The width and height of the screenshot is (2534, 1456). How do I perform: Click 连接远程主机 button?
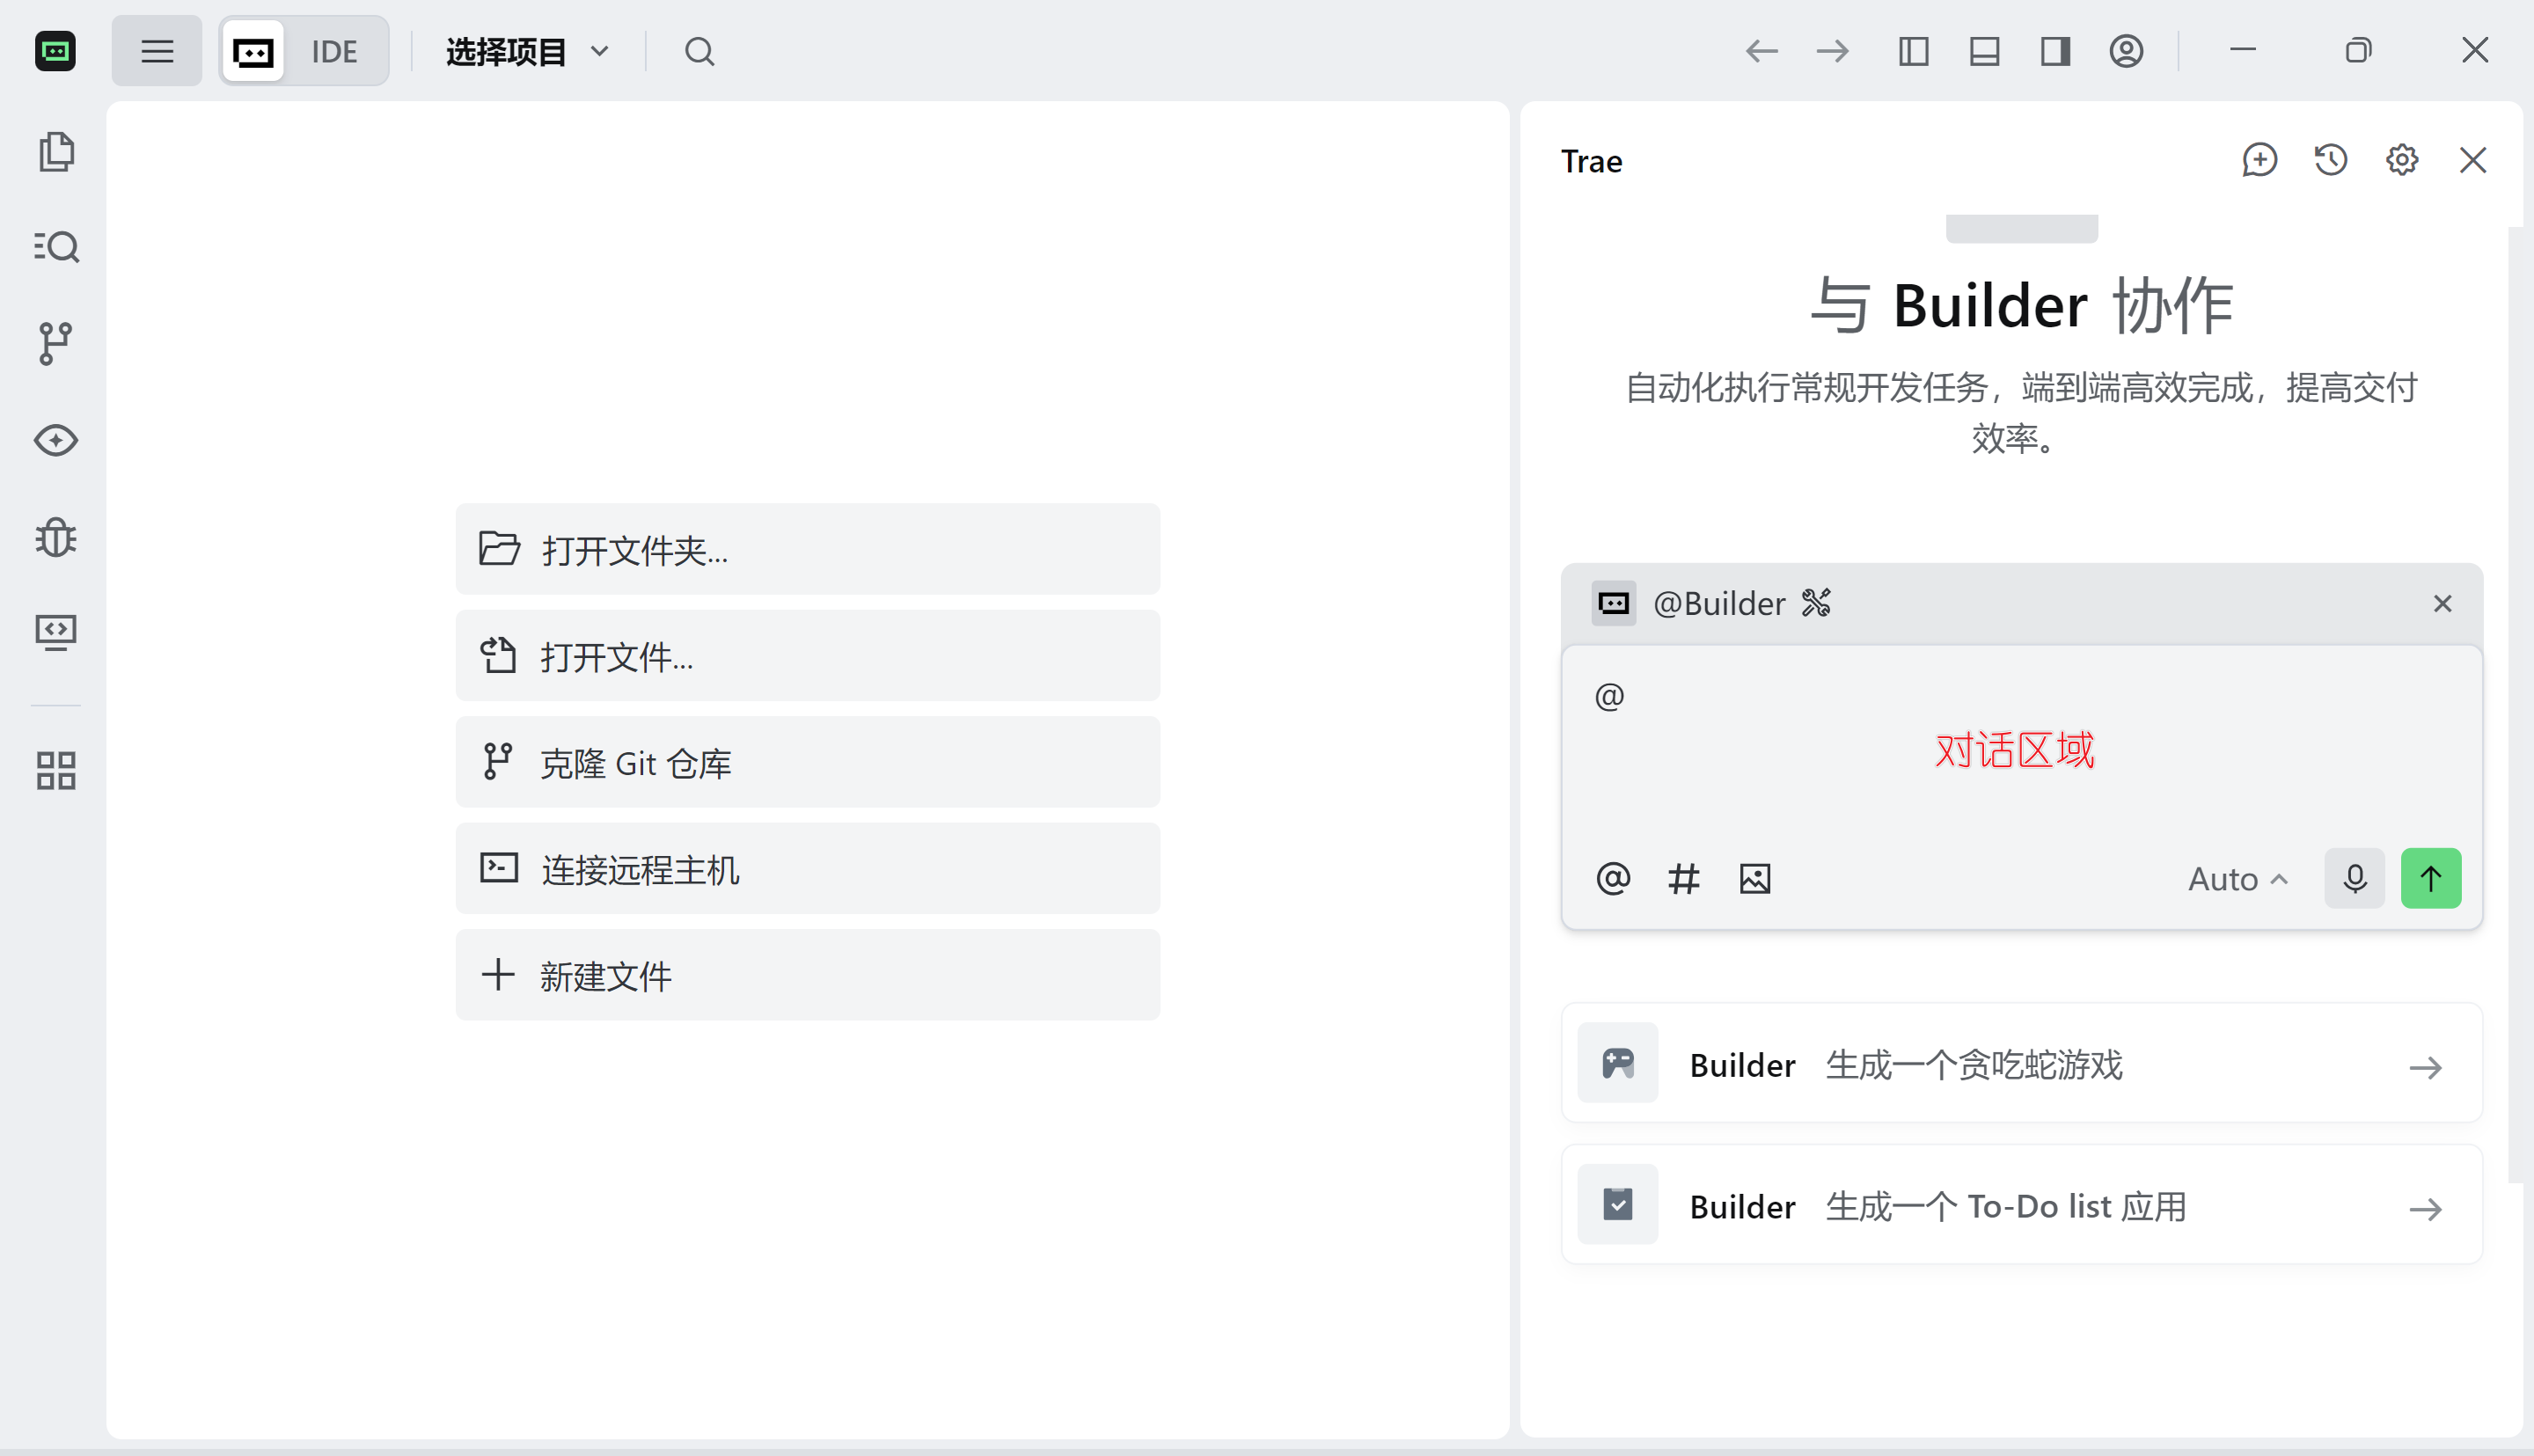coord(808,869)
